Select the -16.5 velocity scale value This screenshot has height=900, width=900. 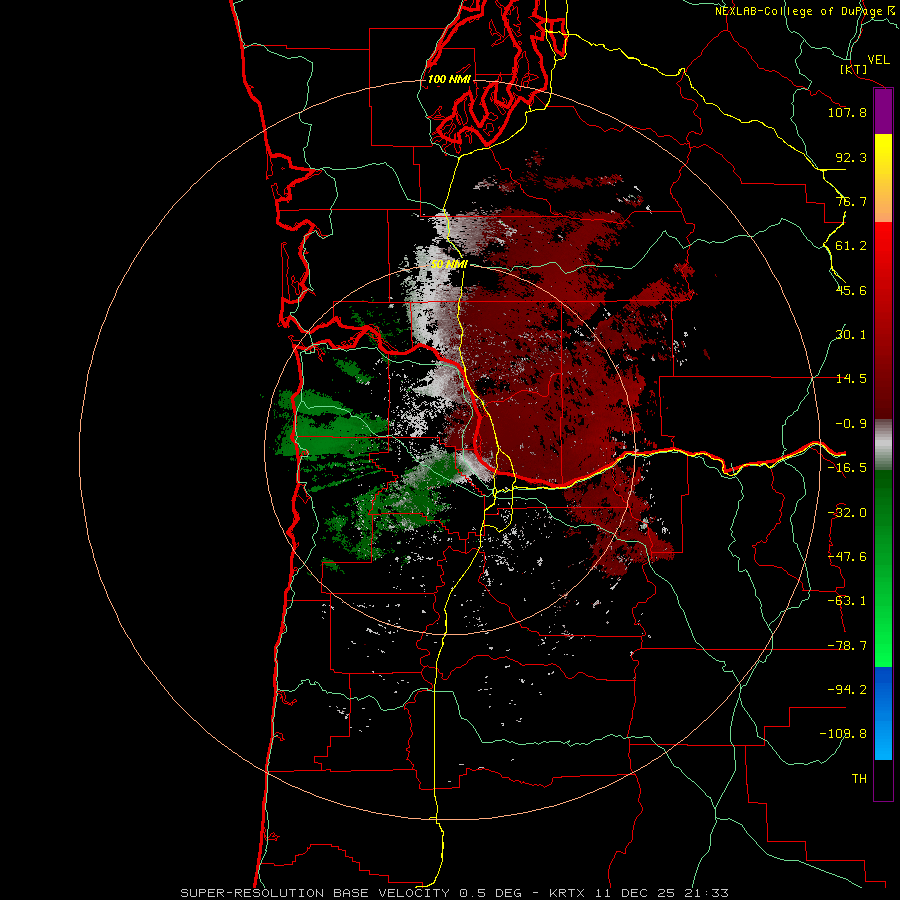[847, 468]
